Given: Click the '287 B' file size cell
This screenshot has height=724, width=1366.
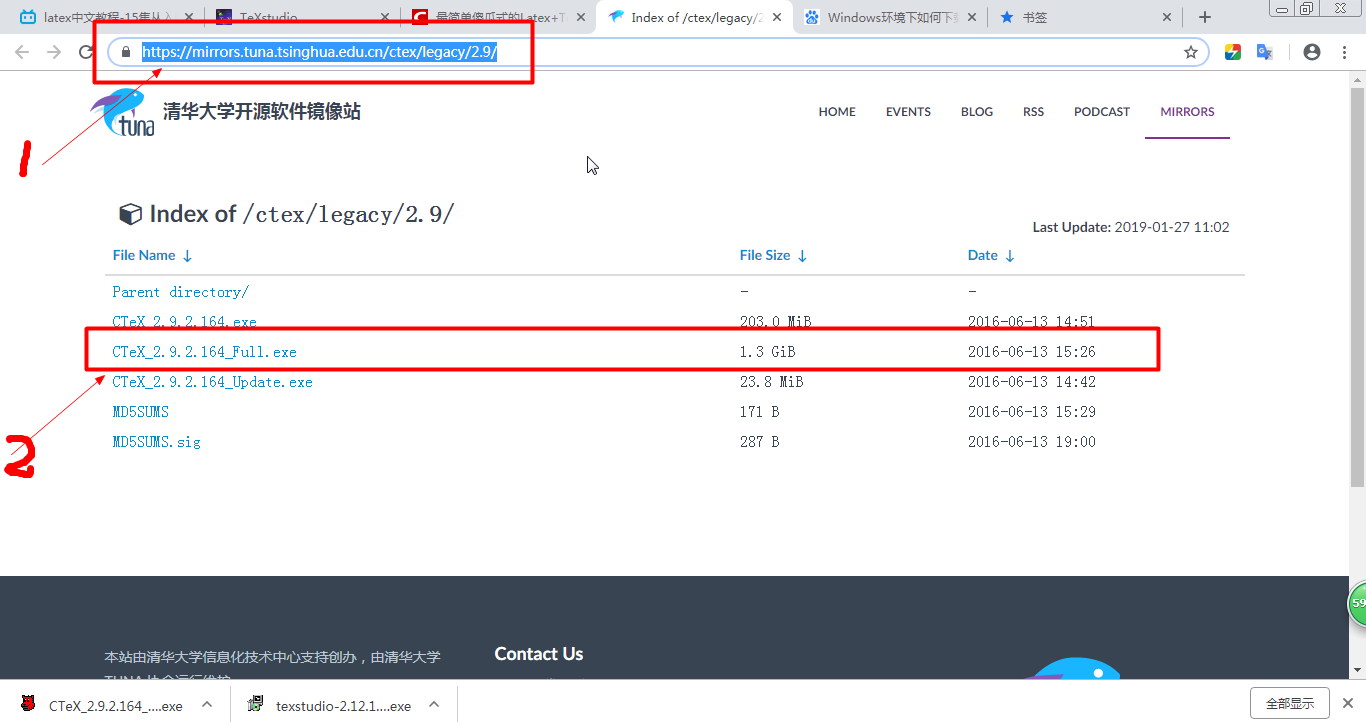Looking at the screenshot, I should click(759, 442).
